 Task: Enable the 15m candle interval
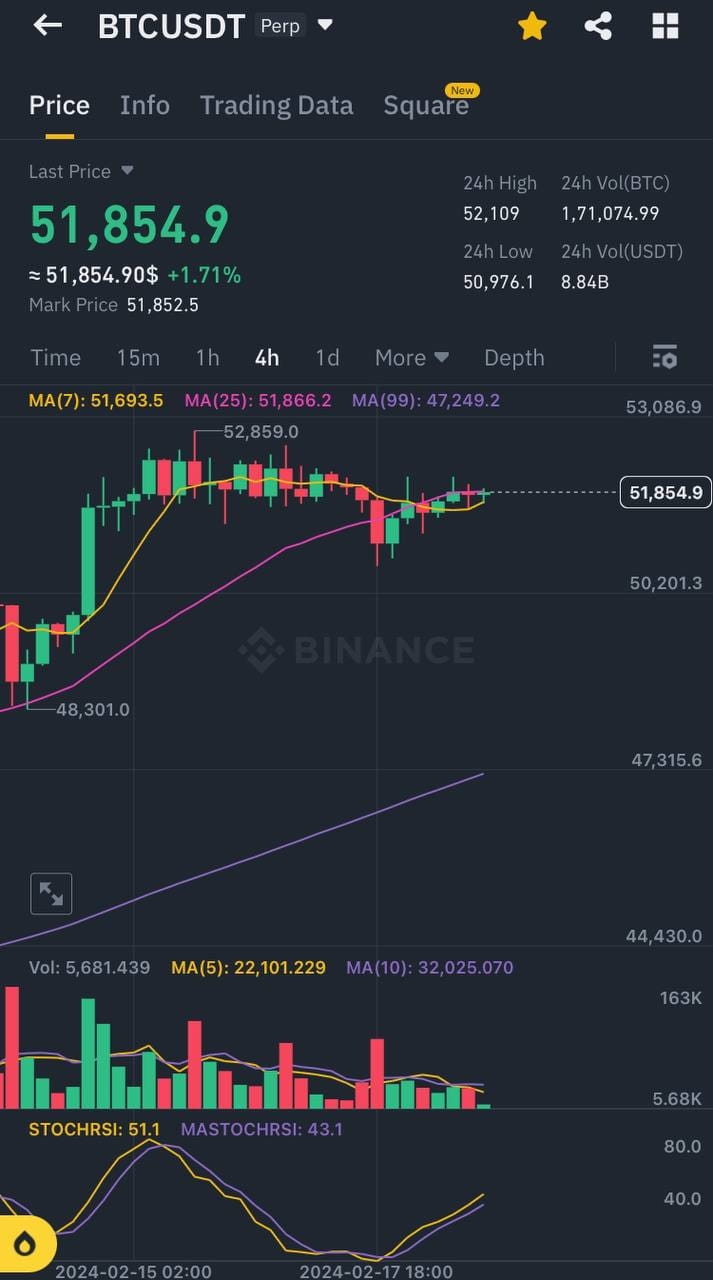138,357
